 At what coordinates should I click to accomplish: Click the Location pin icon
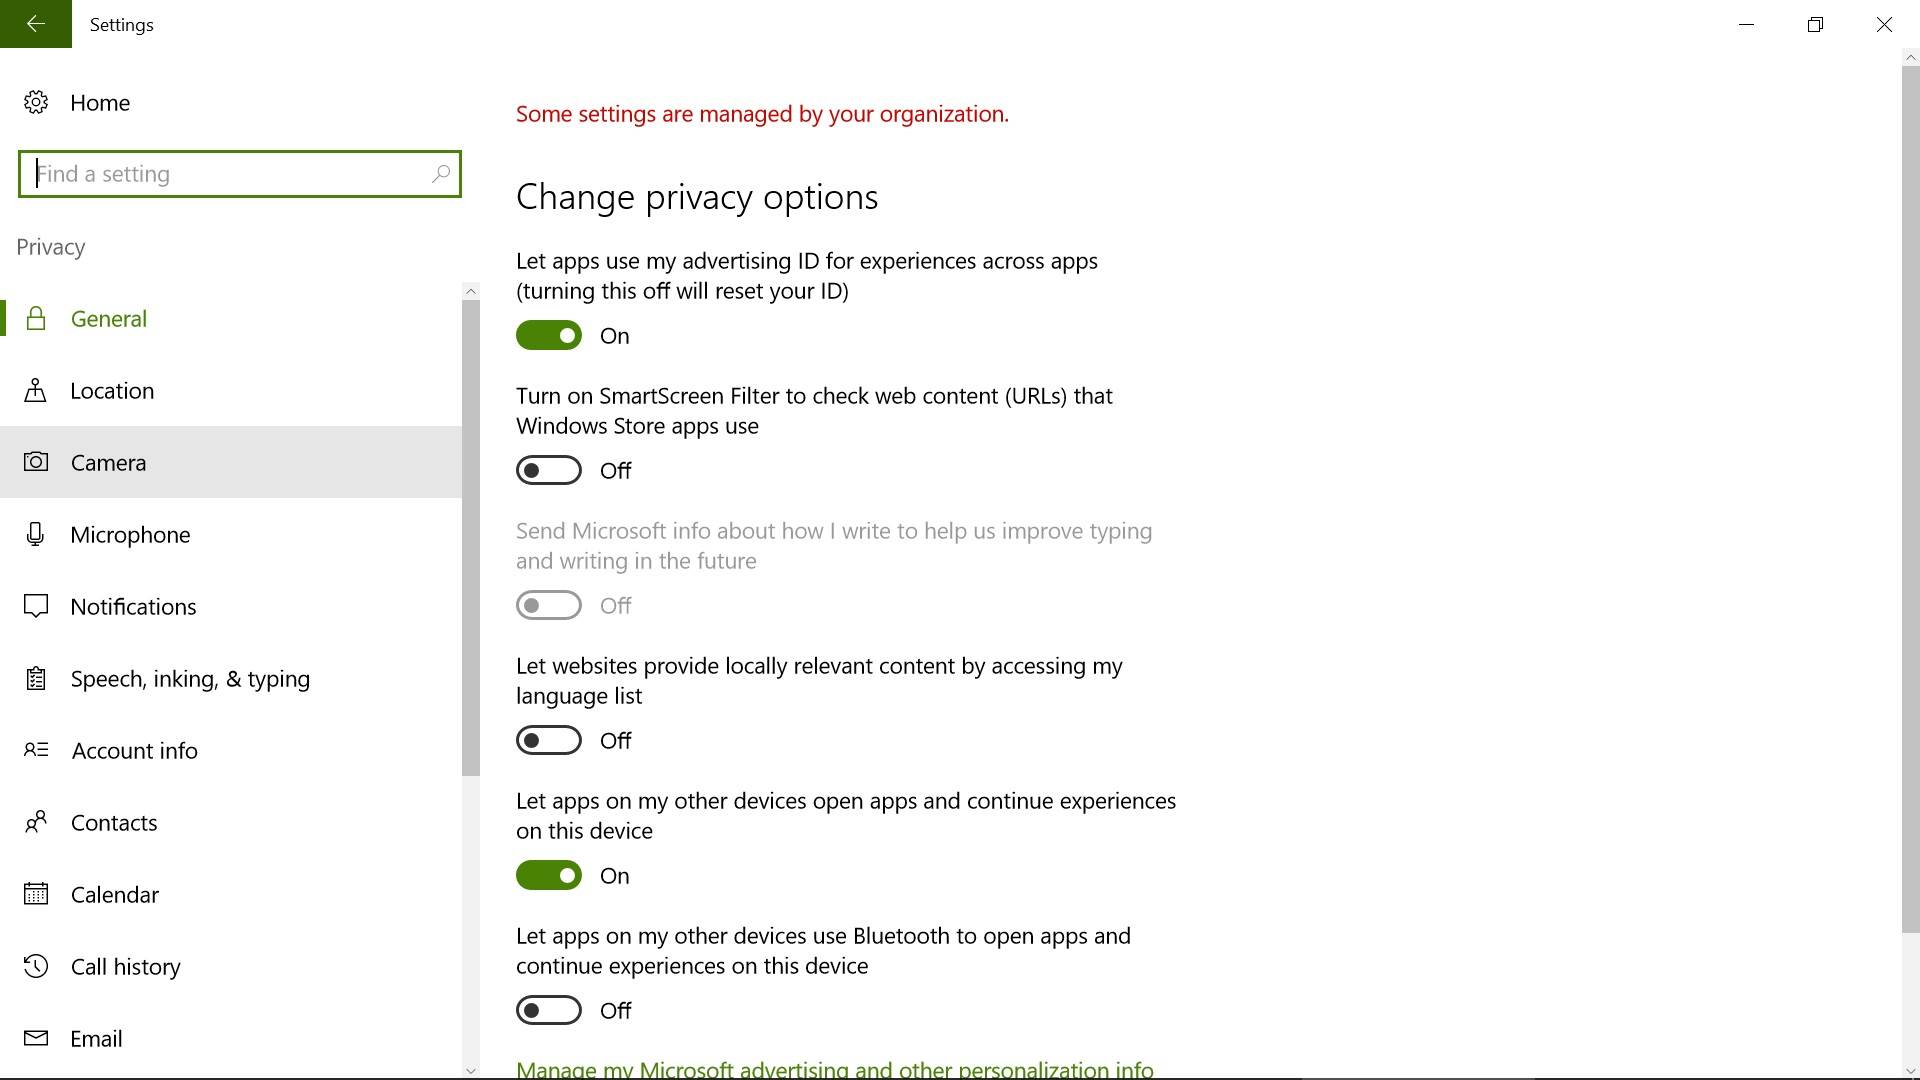36,390
